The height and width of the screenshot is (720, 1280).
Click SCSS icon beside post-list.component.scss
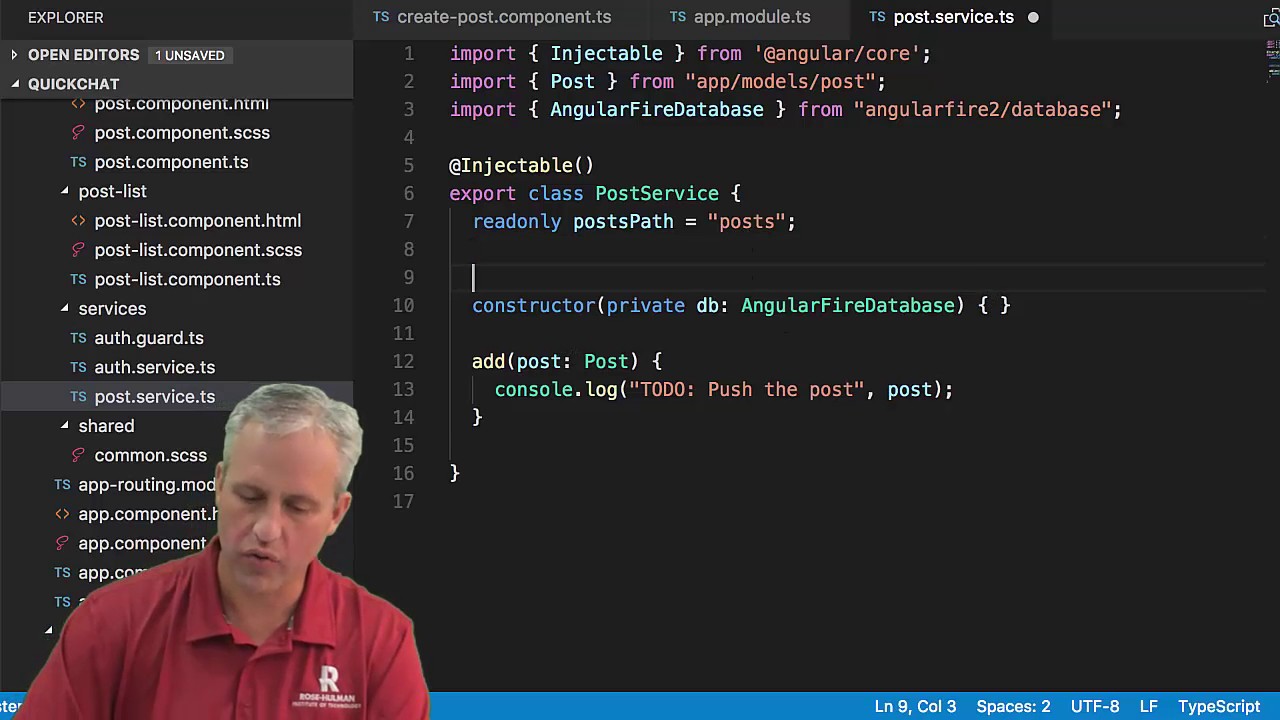[78, 250]
